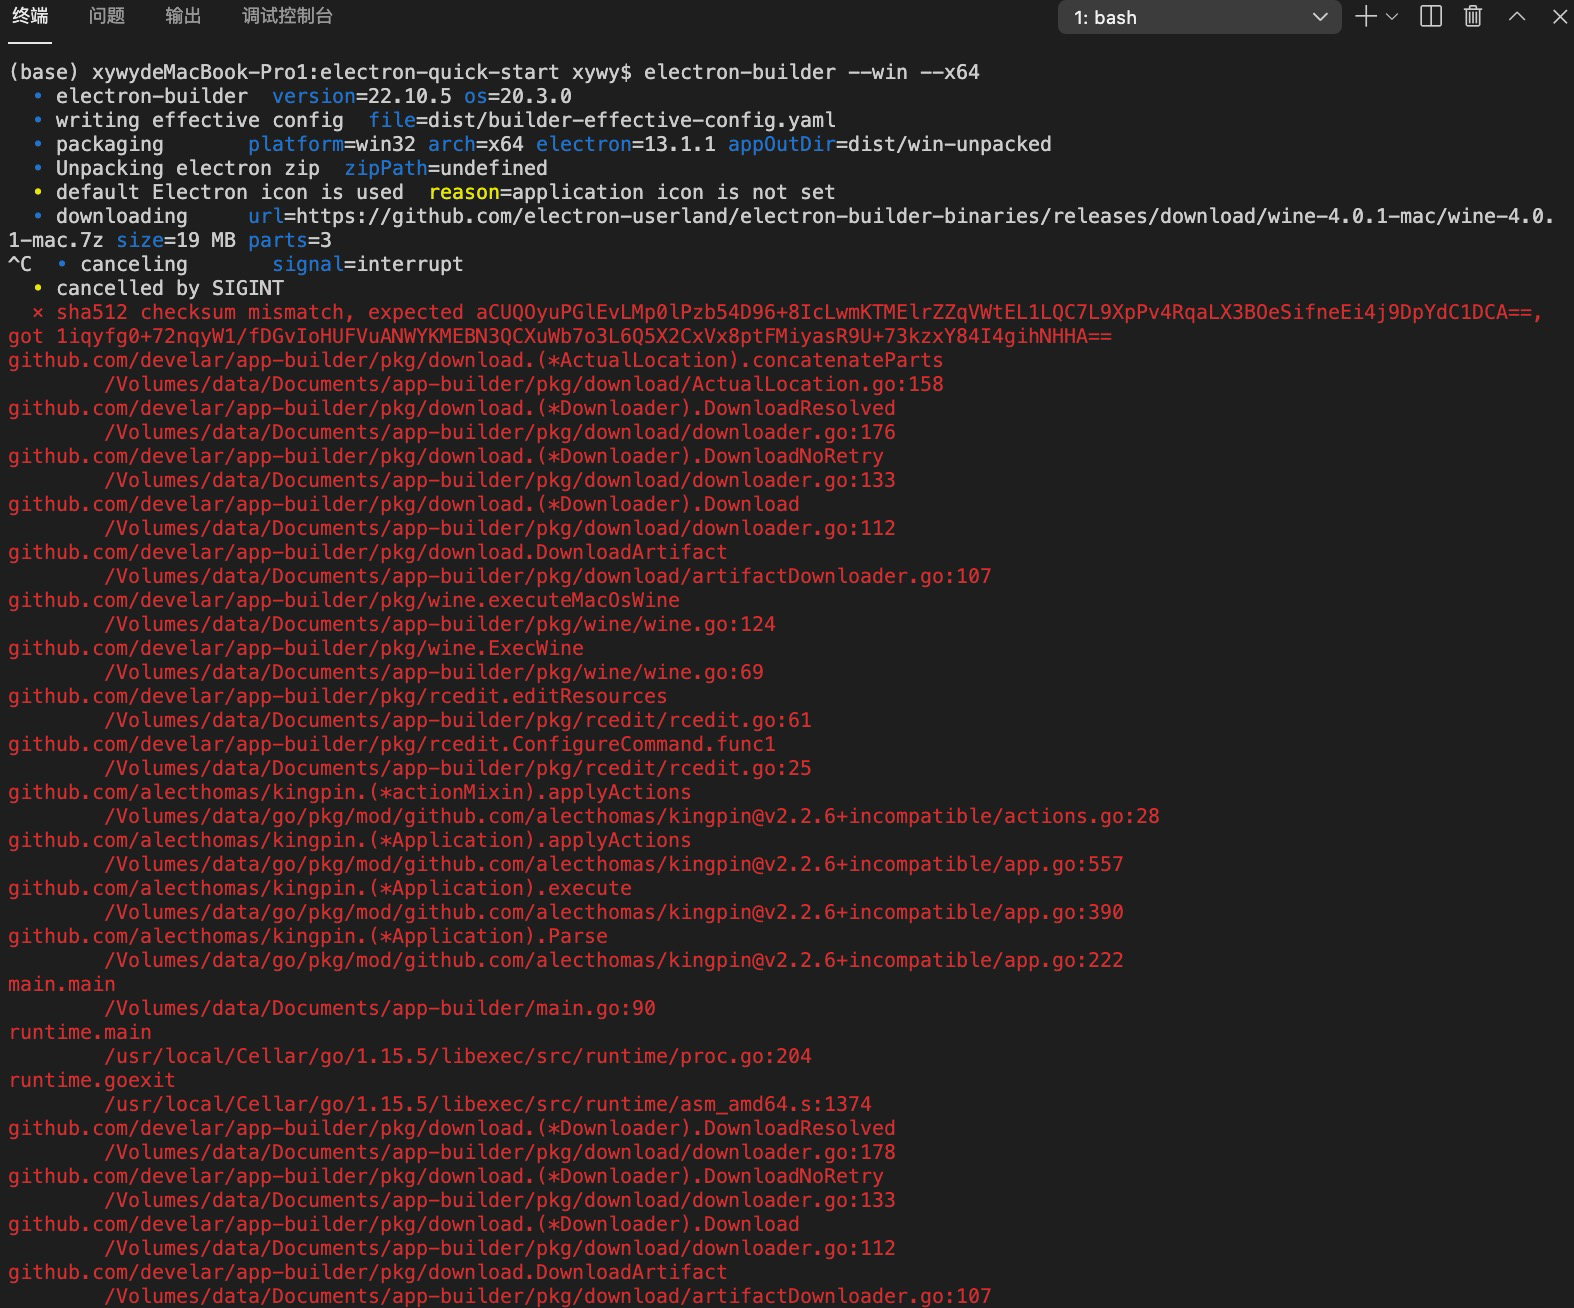Click the kingpin app.go:222 path
1574x1308 pixels.
(614, 960)
